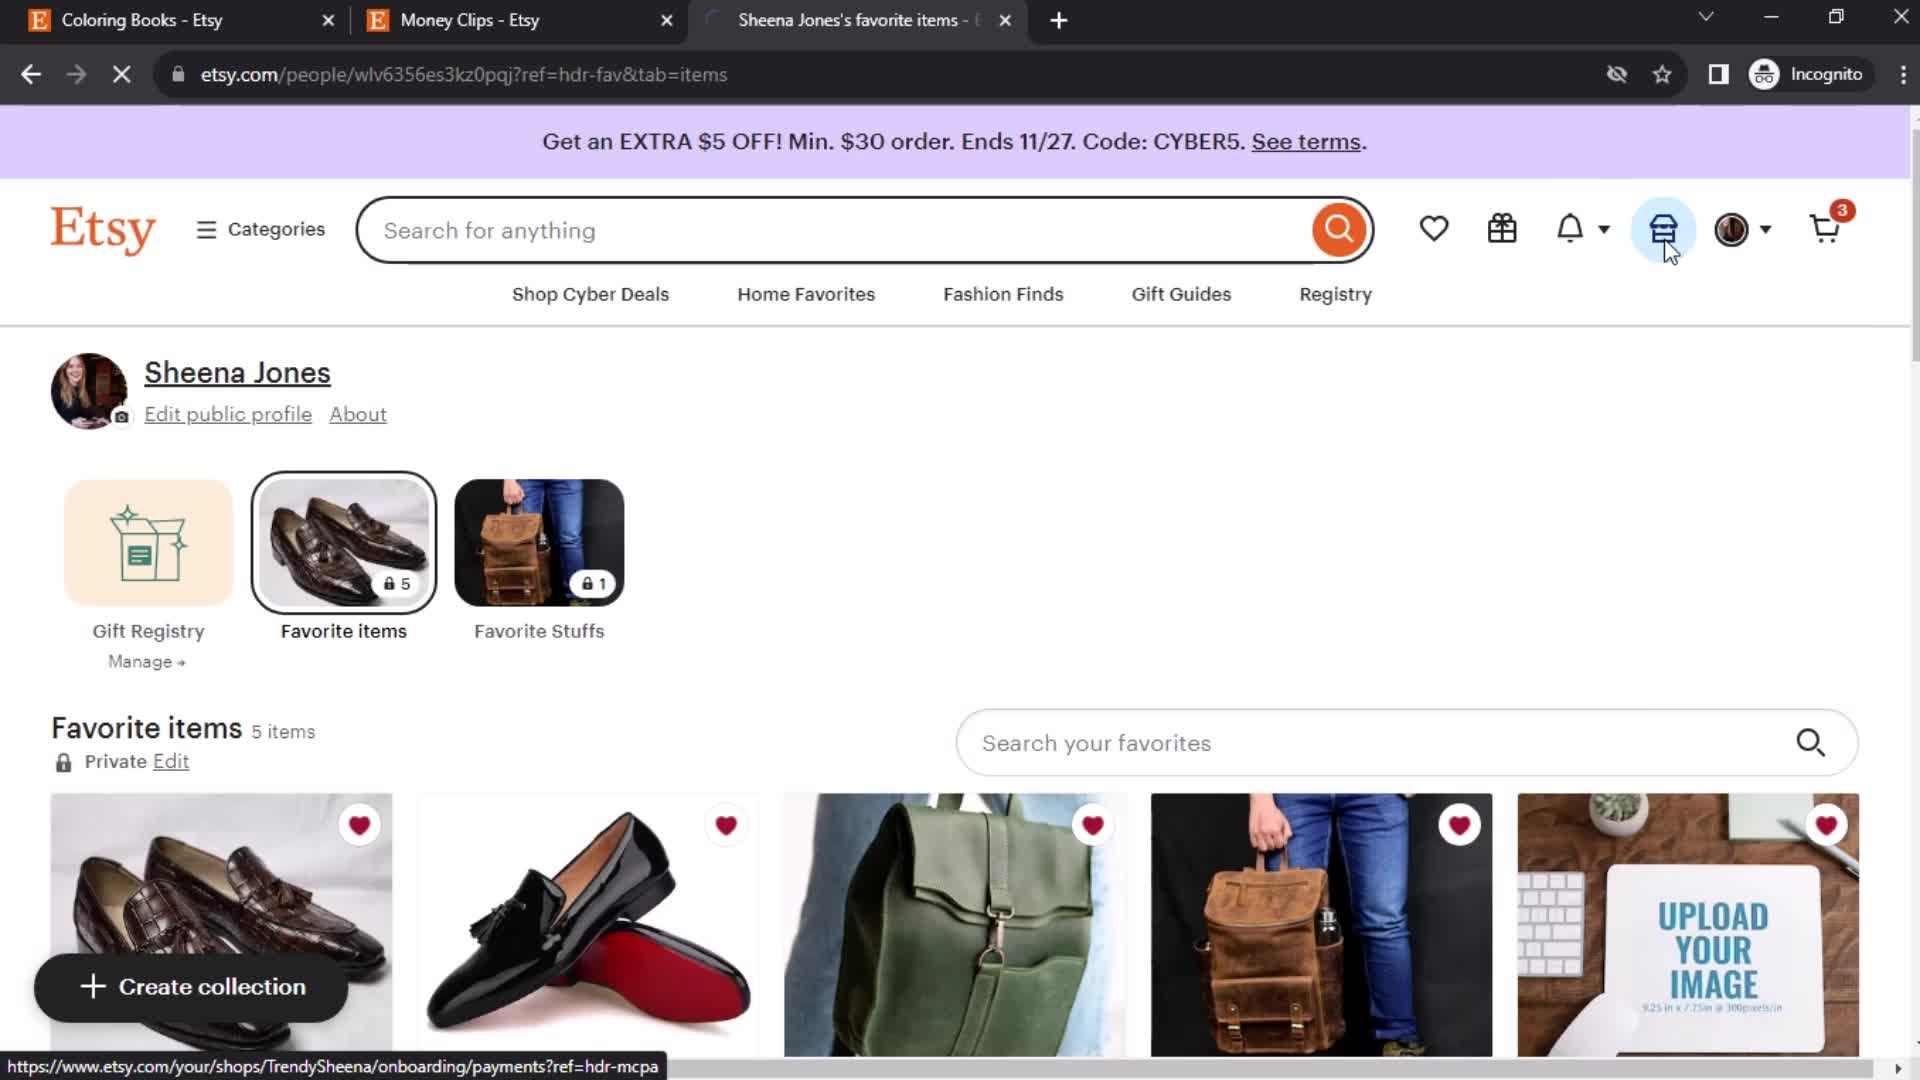Open the See terms link in the banner

click(1305, 141)
